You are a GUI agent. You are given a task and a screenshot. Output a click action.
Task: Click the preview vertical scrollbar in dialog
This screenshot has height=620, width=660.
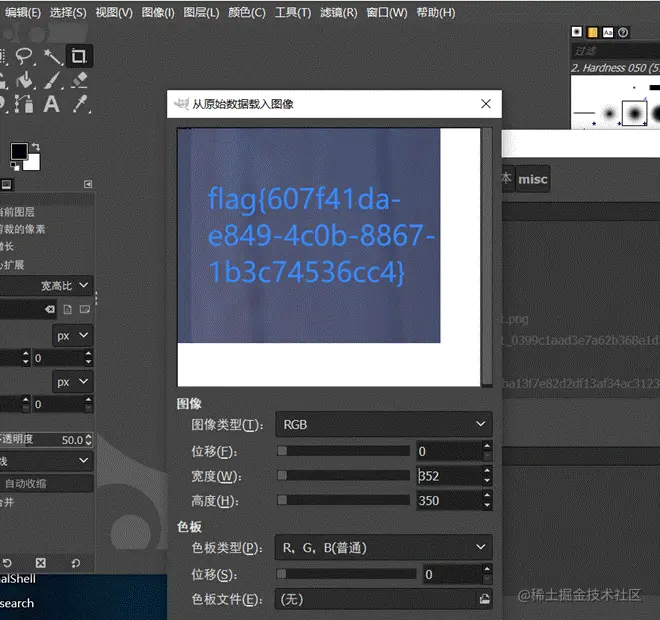click(x=487, y=256)
